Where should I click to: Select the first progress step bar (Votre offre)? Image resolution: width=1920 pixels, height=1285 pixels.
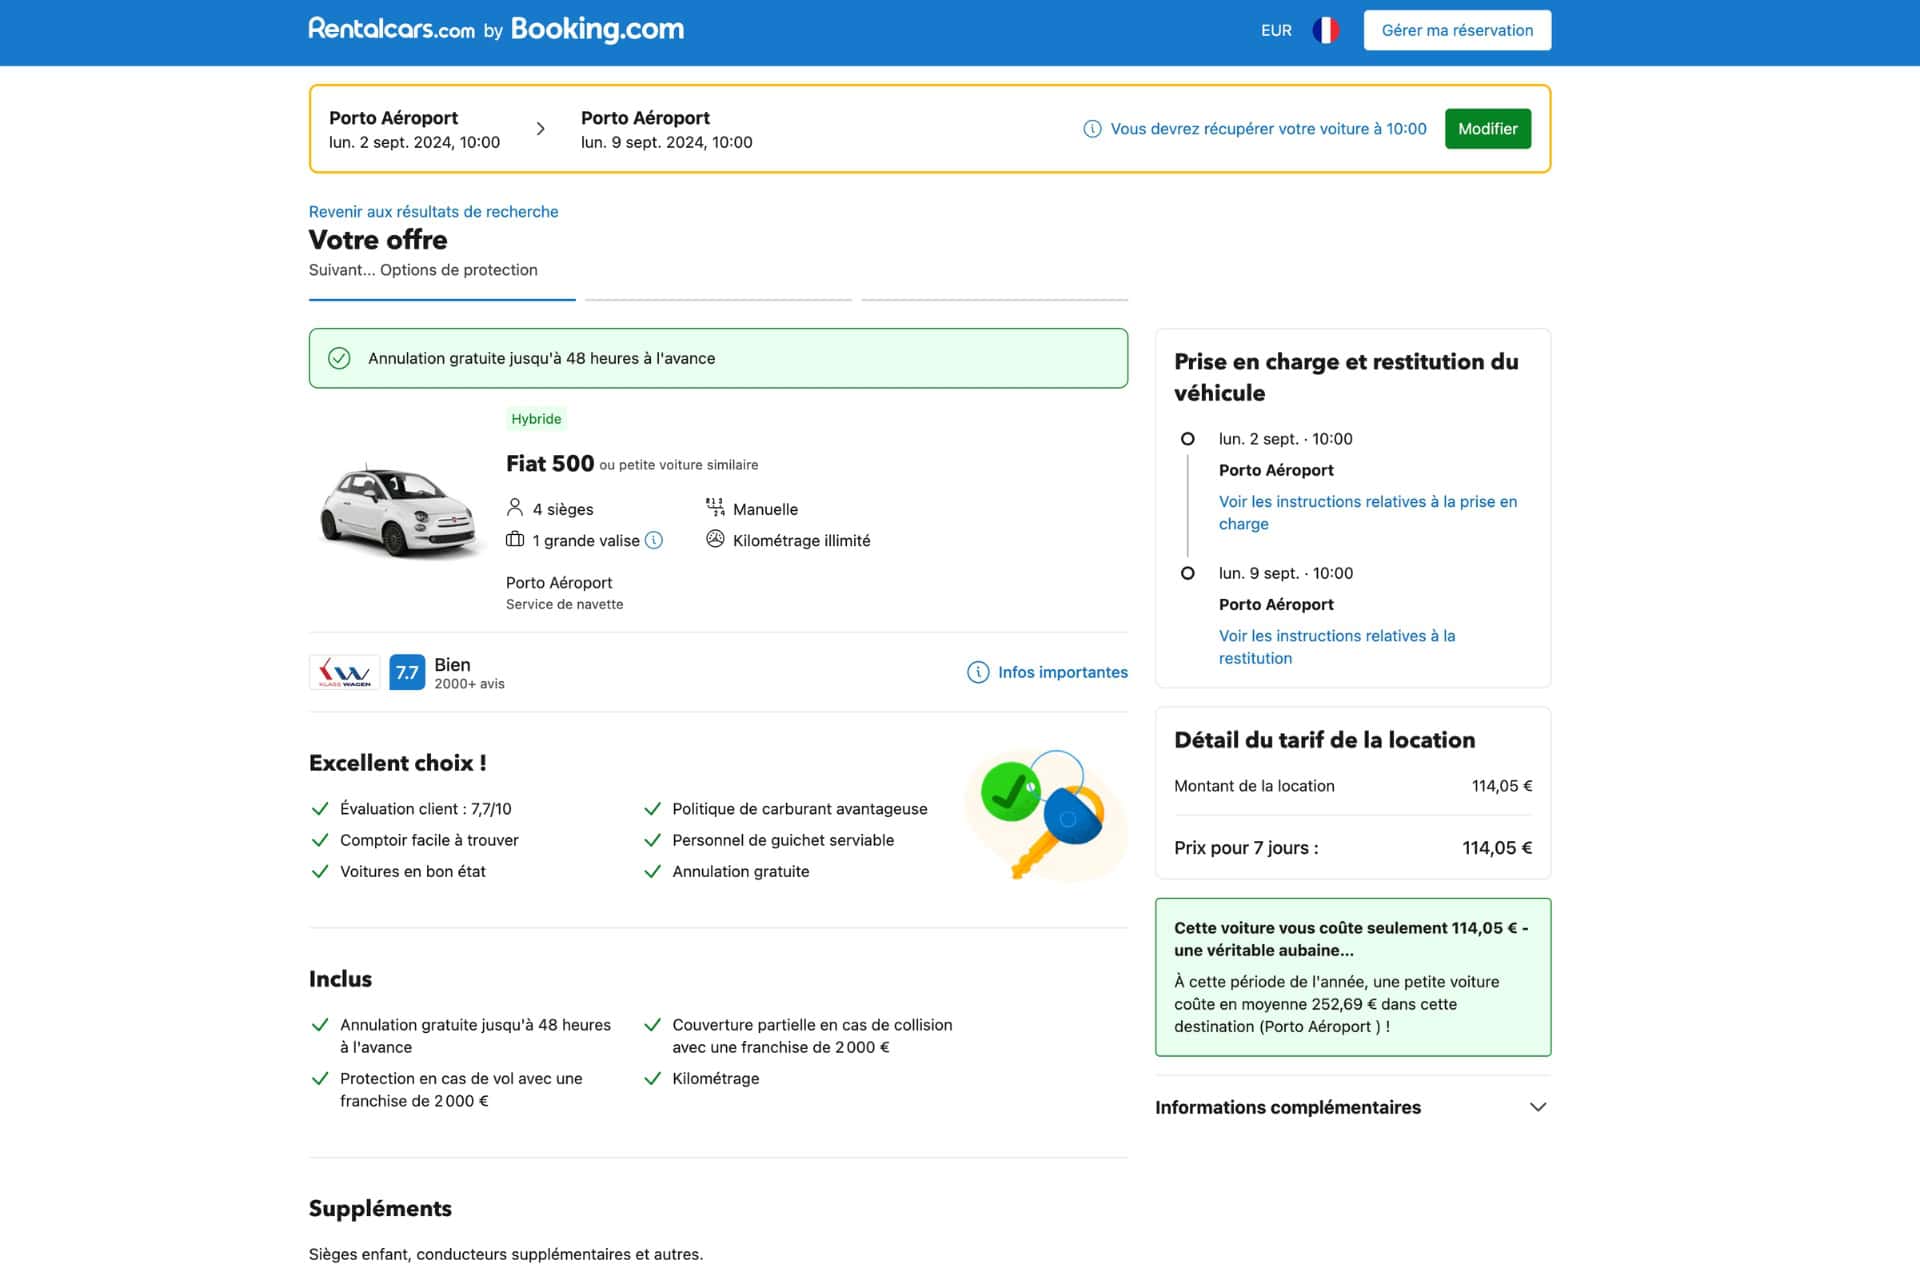click(x=442, y=299)
